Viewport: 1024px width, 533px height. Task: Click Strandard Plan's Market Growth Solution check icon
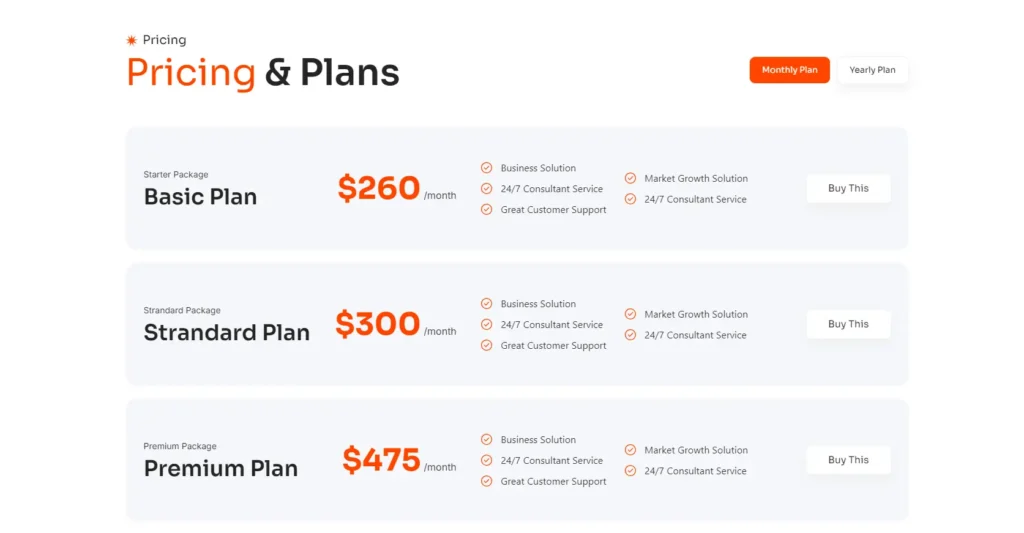pyautogui.click(x=630, y=314)
